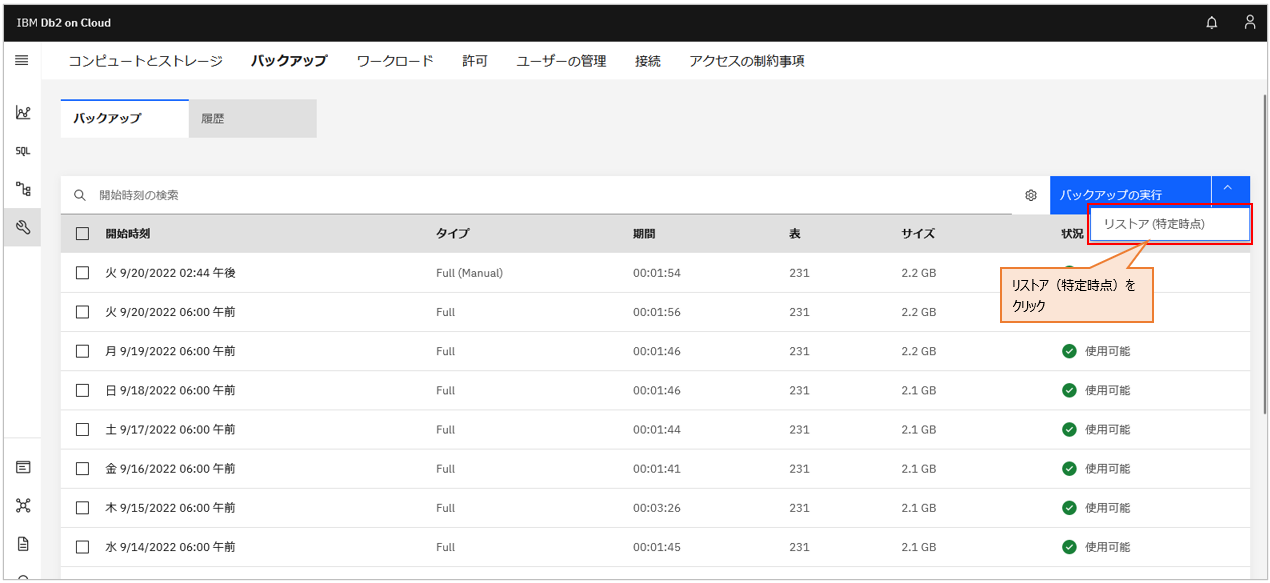1270x583 pixels.
Task: Check the 9/18/2022 06:00 backup row
Action: [82, 390]
